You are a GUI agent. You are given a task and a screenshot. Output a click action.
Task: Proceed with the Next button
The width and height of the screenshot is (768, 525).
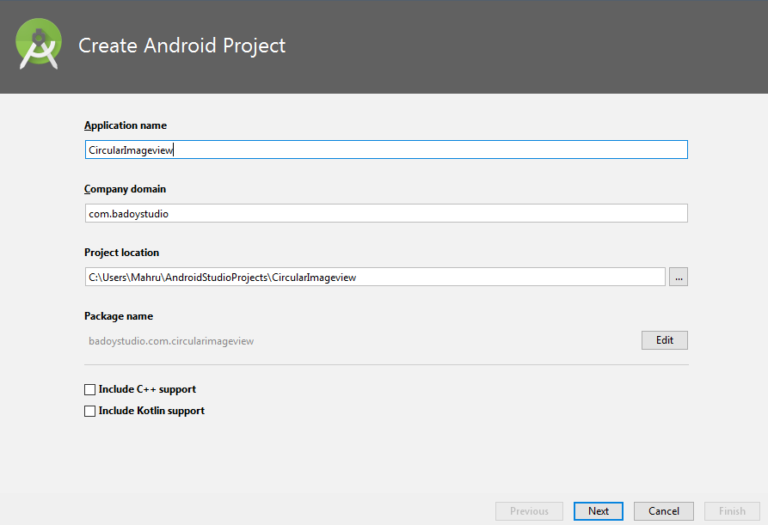598,511
